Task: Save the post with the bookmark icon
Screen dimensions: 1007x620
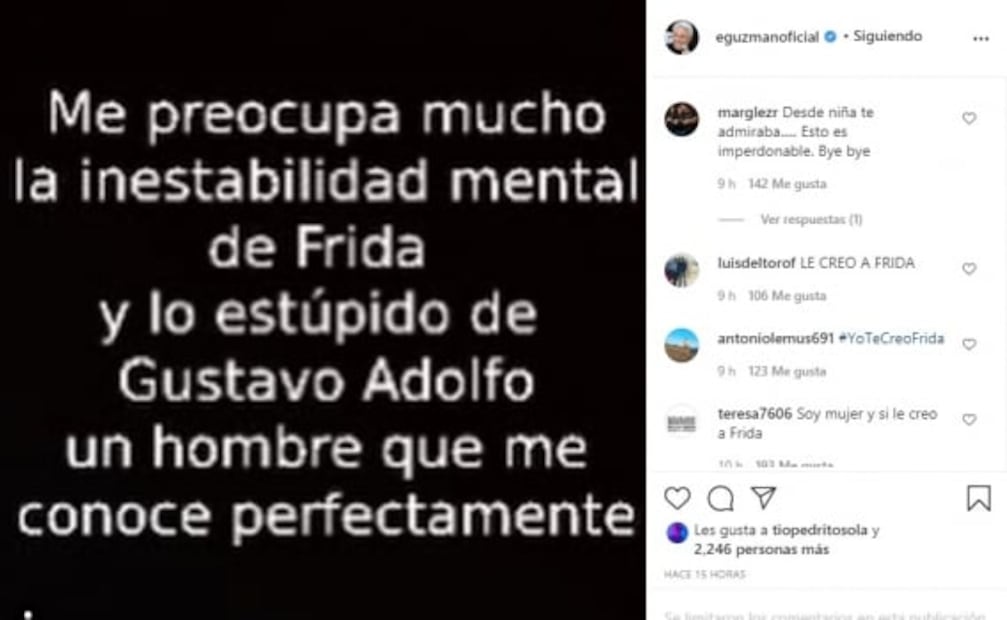Action: point(979,498)
